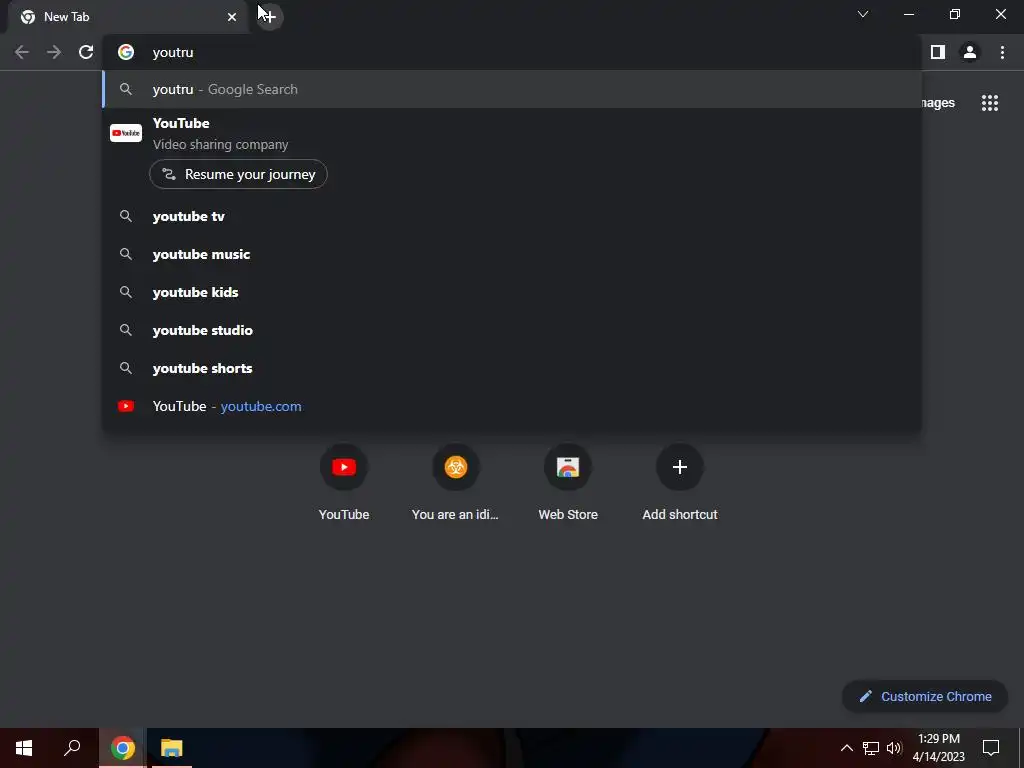Open the notification center icon
1024x768 pixels.
point(991,748)
